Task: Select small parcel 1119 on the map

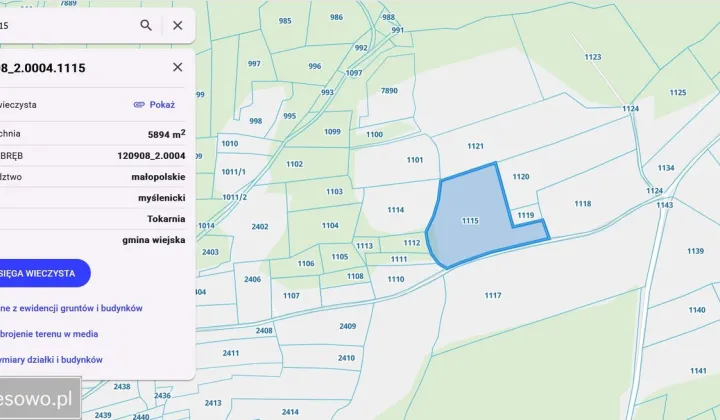Action: point(526,216)
